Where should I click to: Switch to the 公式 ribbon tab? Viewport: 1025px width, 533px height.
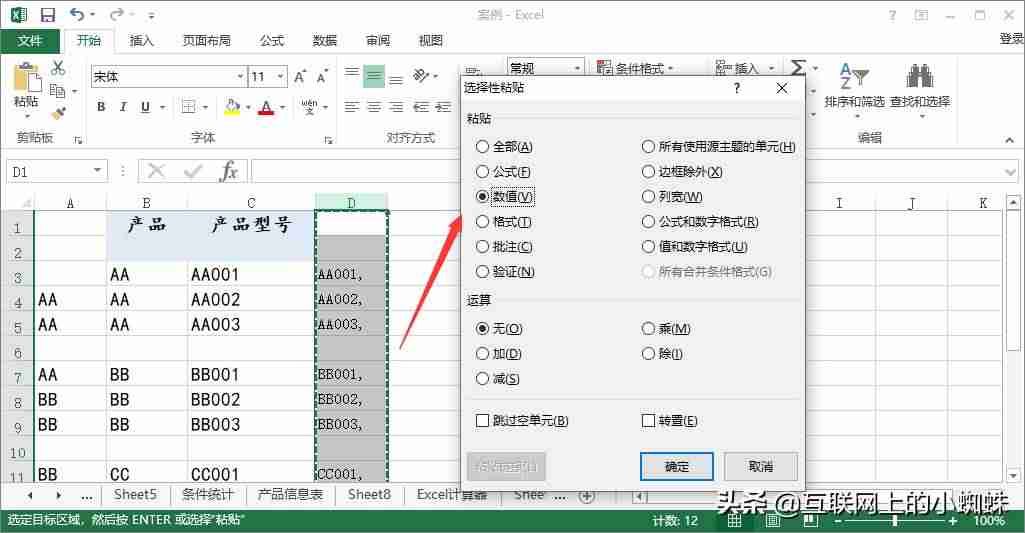click(x=272, y=41)
